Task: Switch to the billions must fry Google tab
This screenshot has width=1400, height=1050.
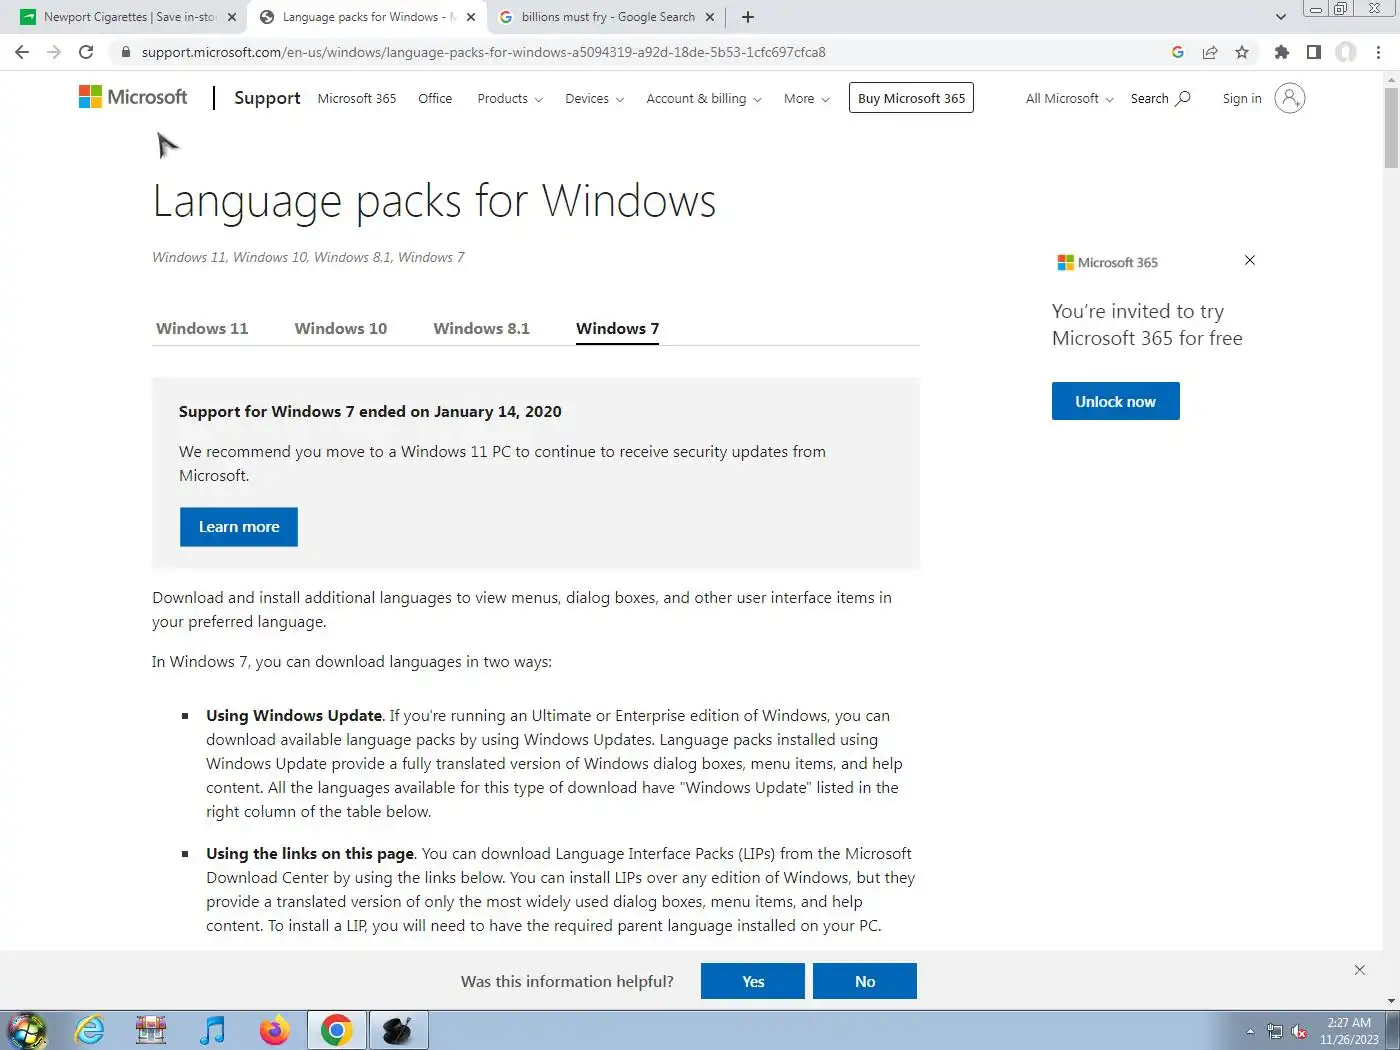Action: [x=608, y=17]
